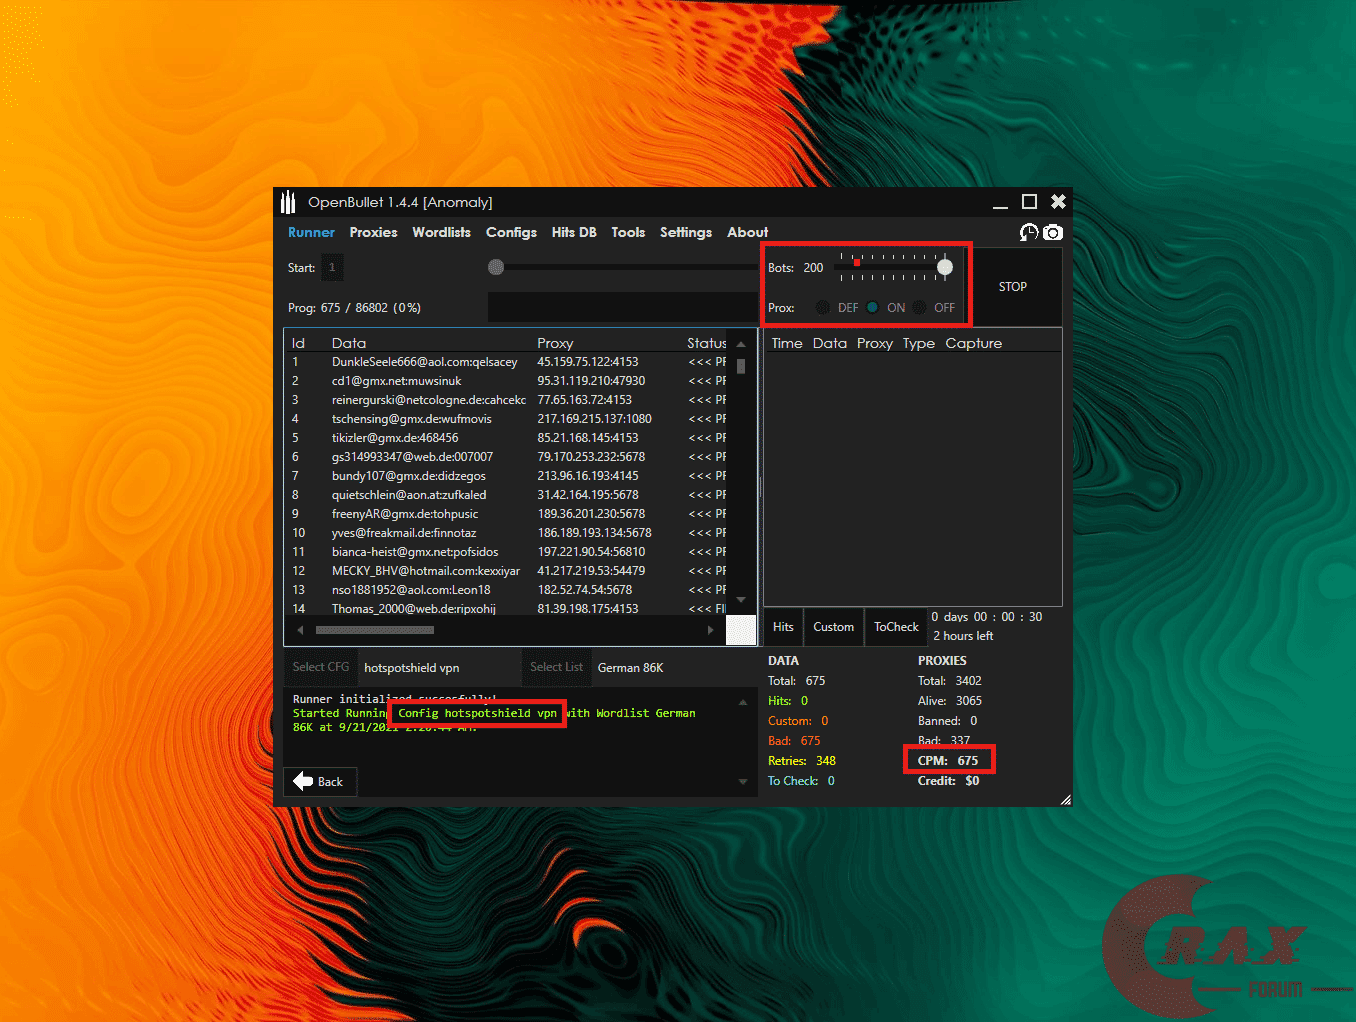
Task: Adjust the Bots count slider
Action: [945, 267]
